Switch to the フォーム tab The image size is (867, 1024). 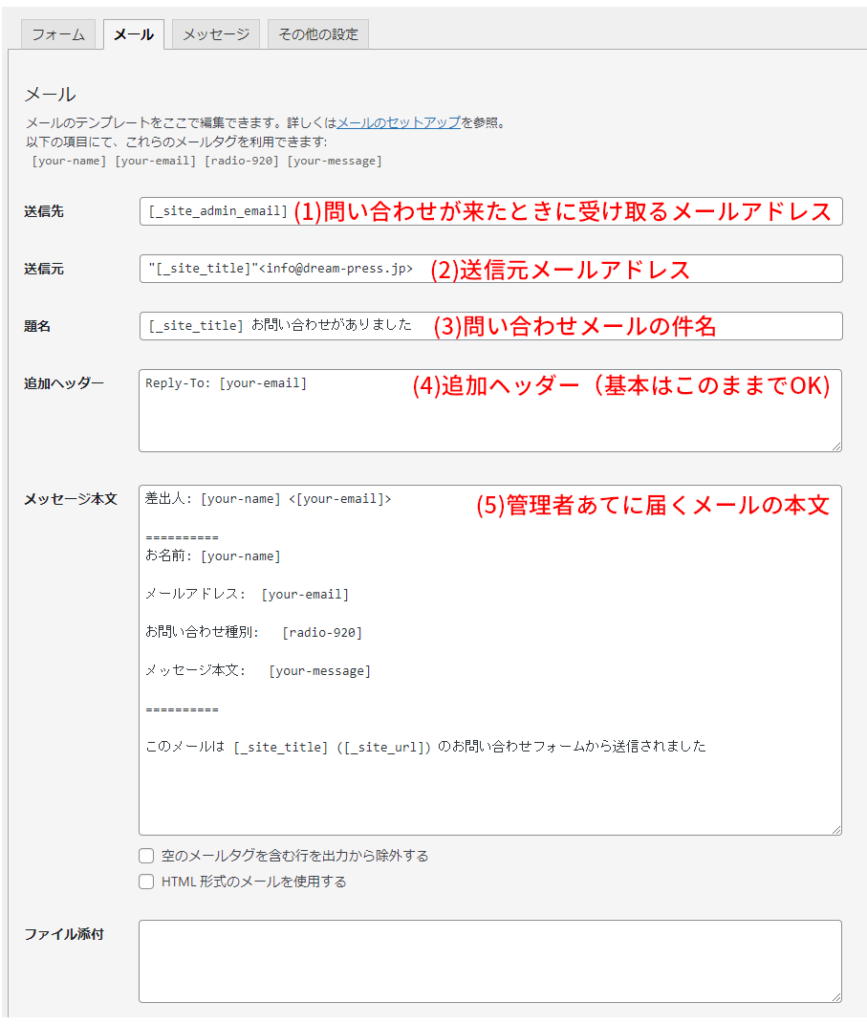pyautogui.click(x=59, y=34)
